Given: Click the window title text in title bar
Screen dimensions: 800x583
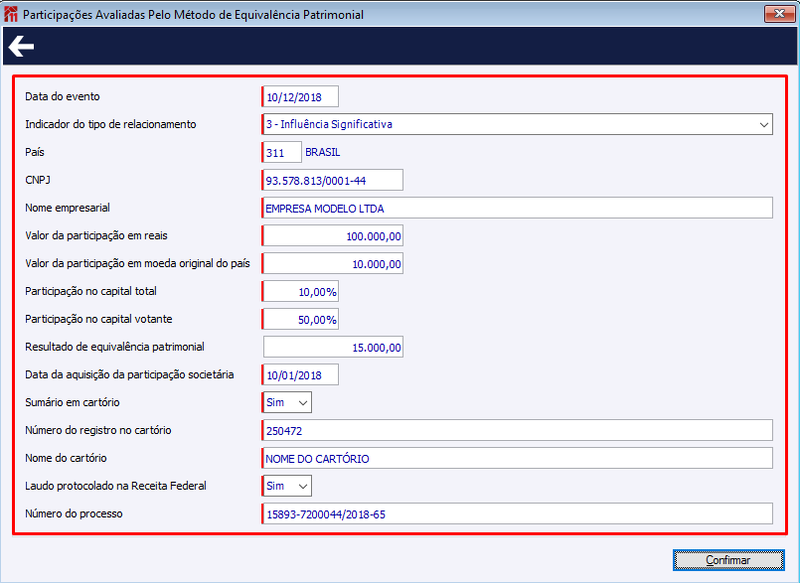Looking at the screenshot, I should [x=193, y=15].
